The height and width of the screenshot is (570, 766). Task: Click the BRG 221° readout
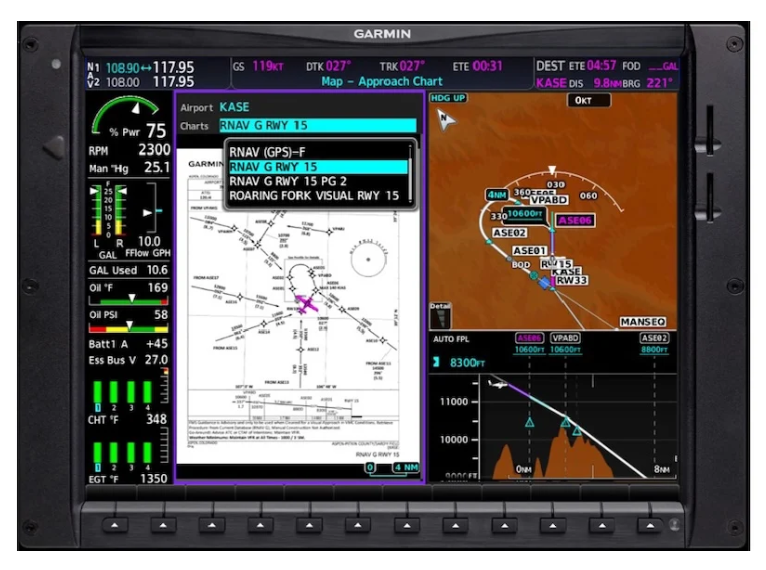pos(648,83)
